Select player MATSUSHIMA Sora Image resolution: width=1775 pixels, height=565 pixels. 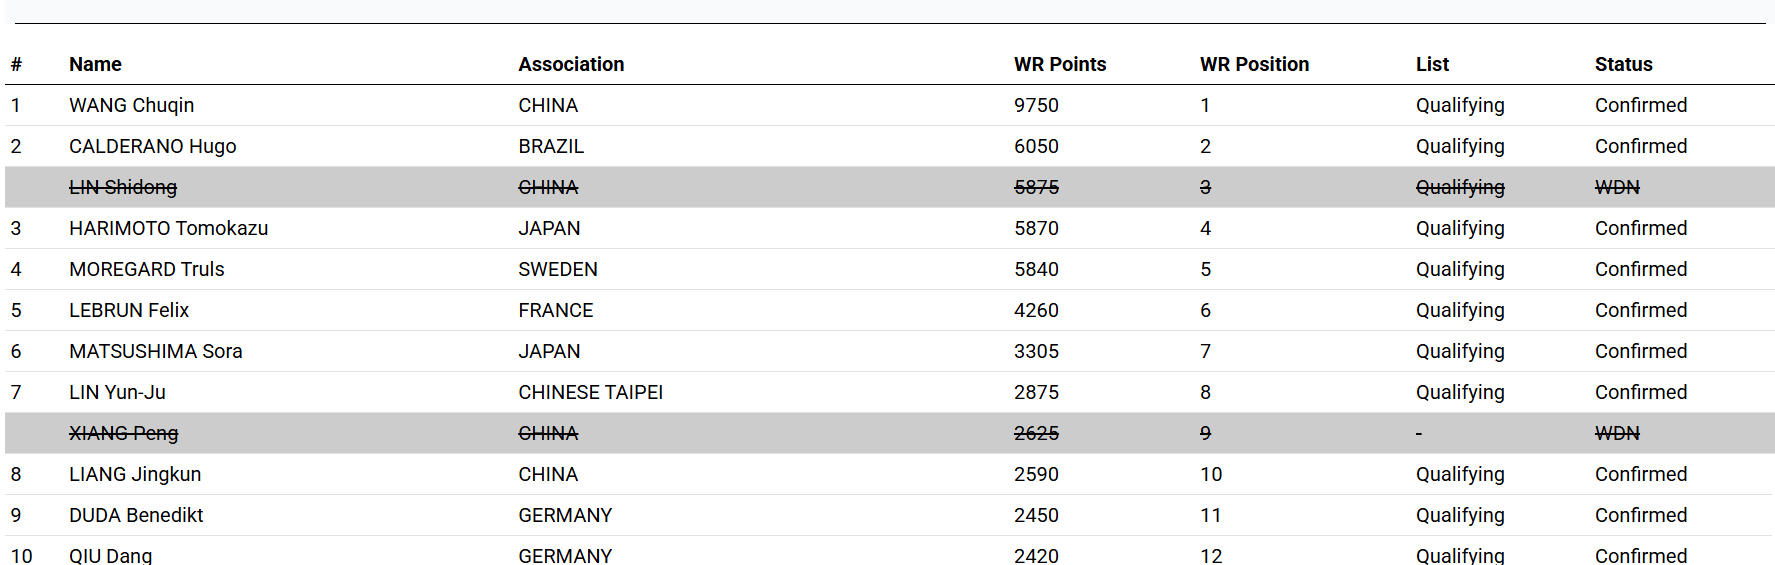[155, 351]
